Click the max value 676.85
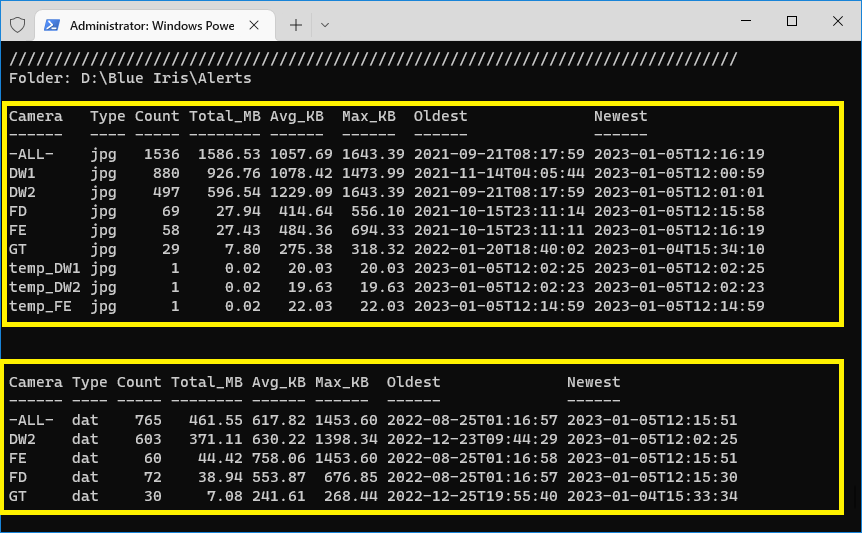This screenshot has height=533, width=862. [x=351, y=478]
